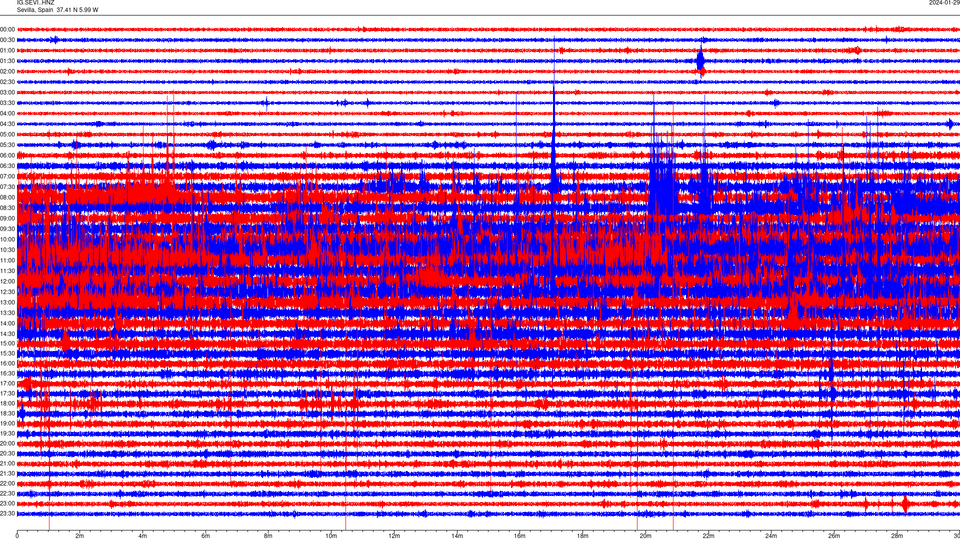Select the 18:00 time row label
This screenshot has width=960, height=540.
pyautogui.click(x=7, y=403)
